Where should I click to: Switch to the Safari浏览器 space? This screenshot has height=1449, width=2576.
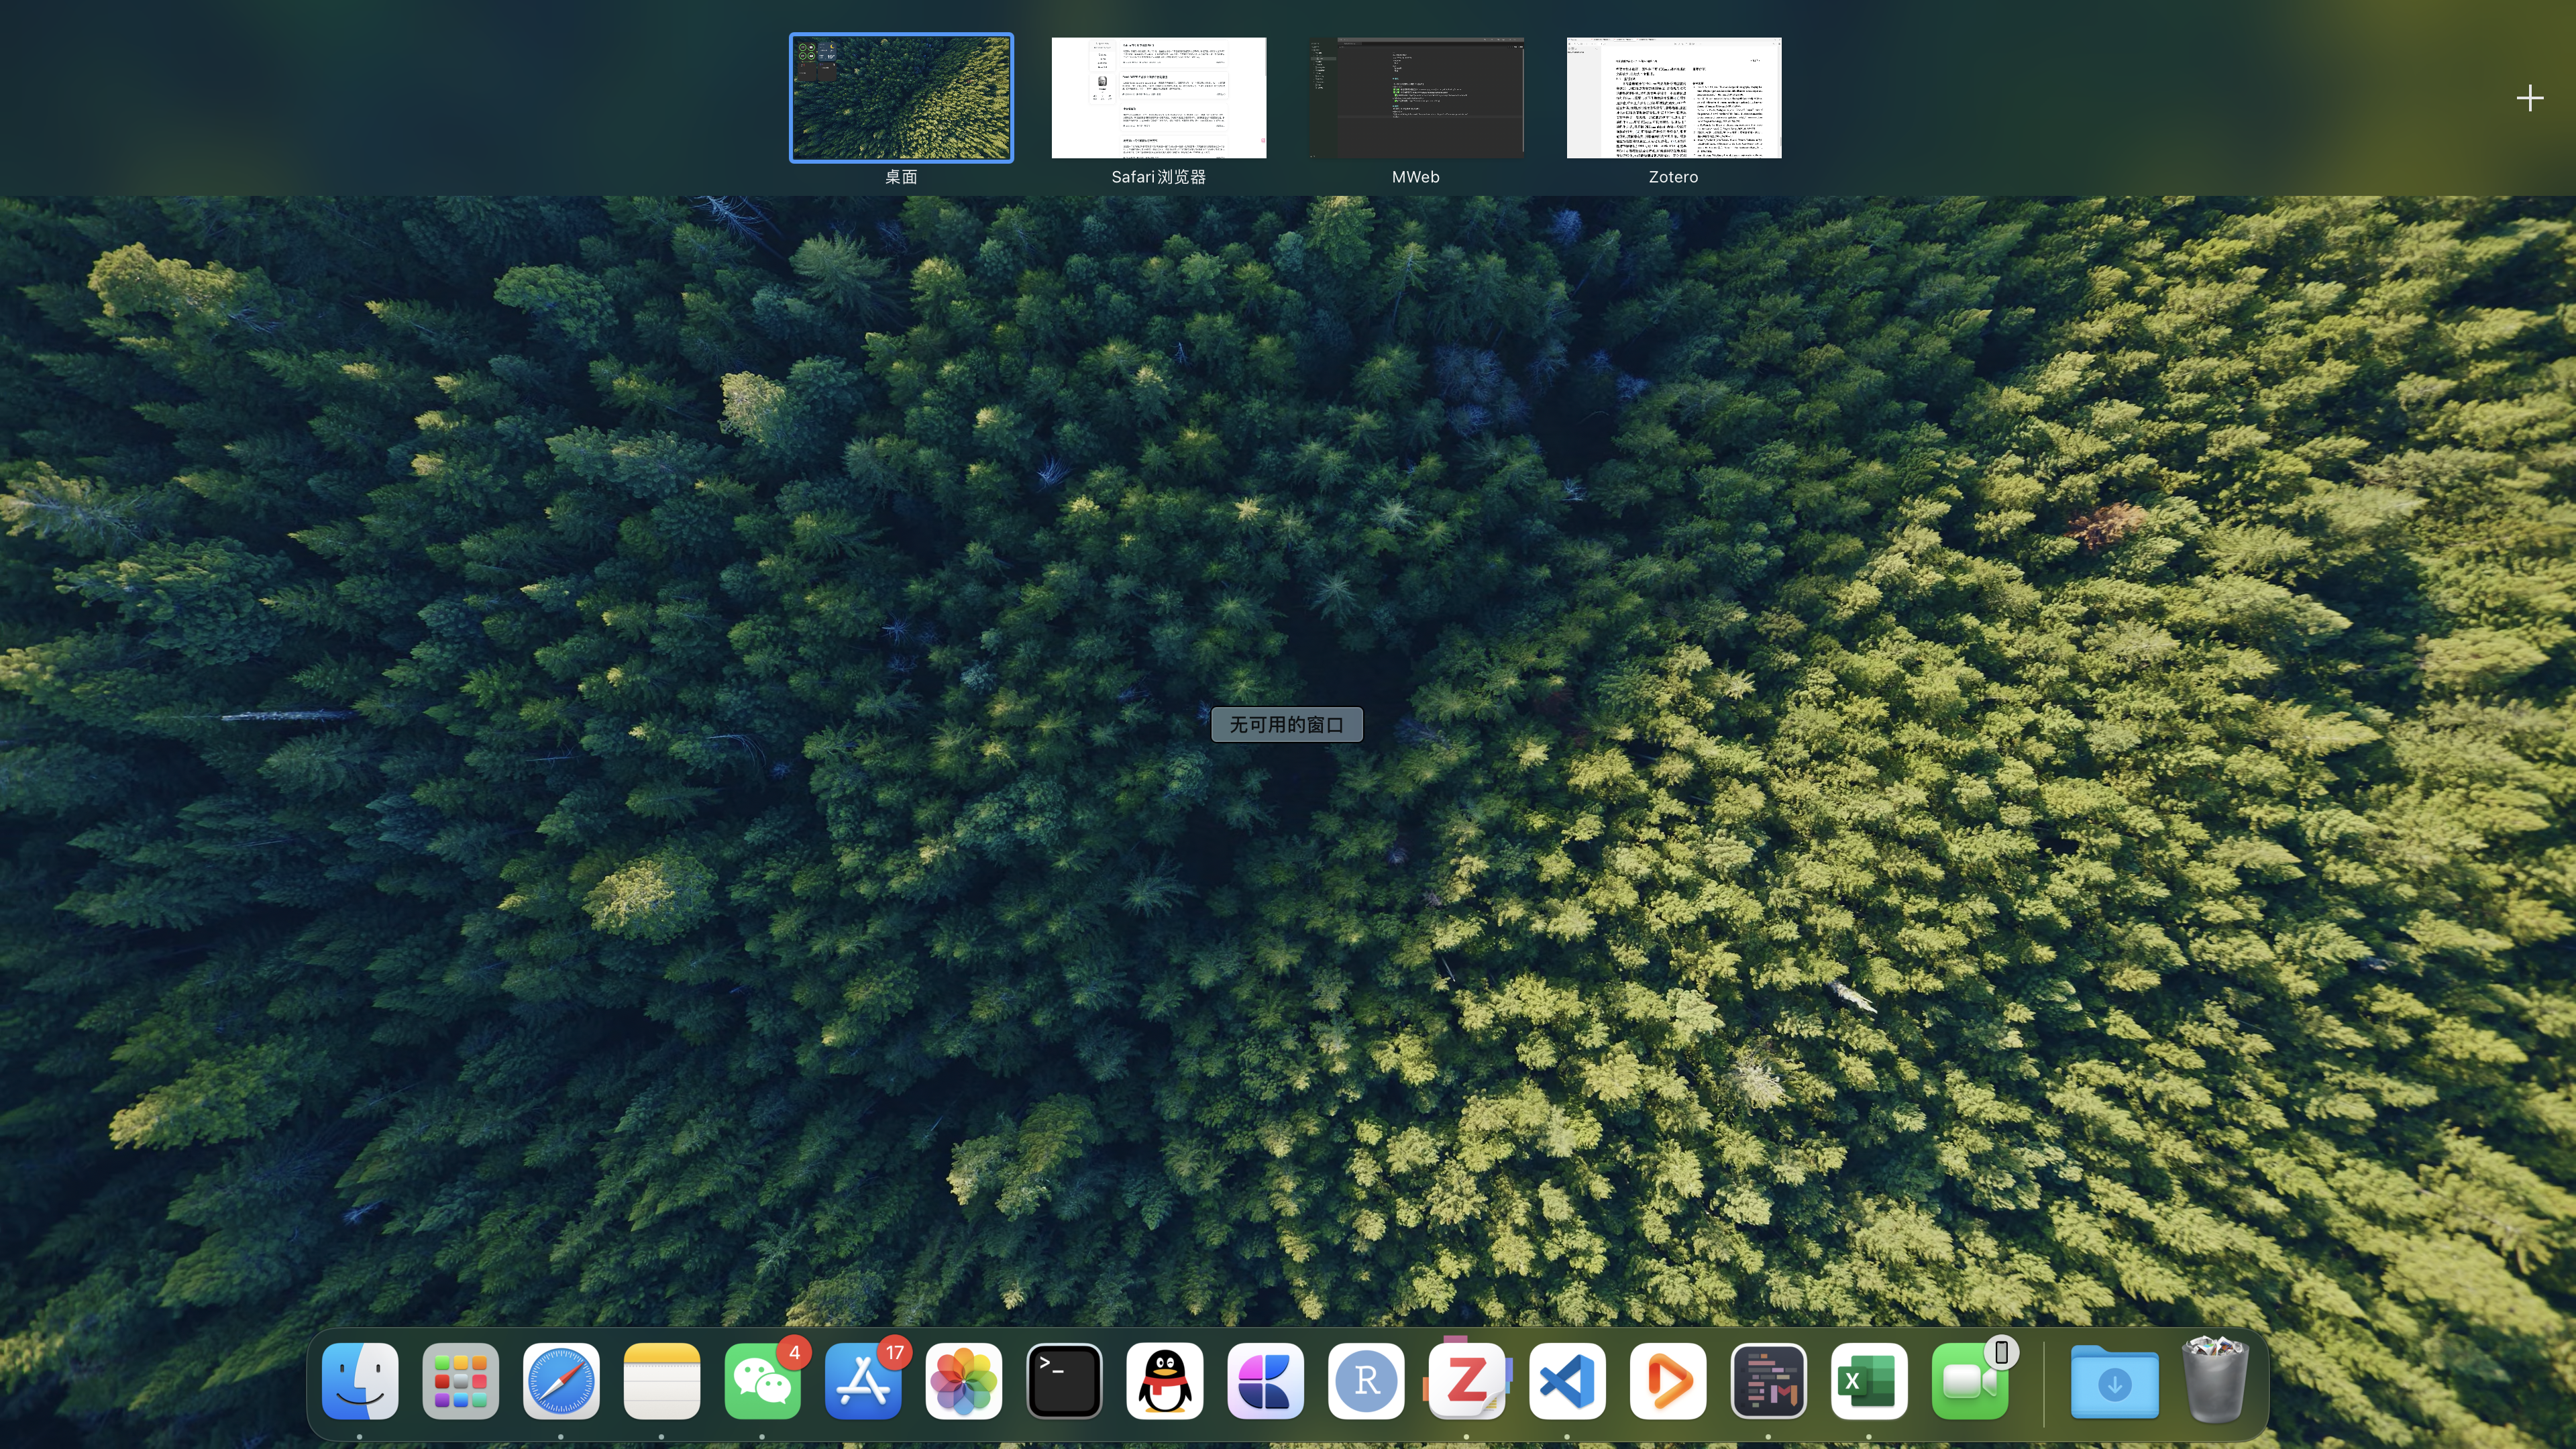point(1158,98)
